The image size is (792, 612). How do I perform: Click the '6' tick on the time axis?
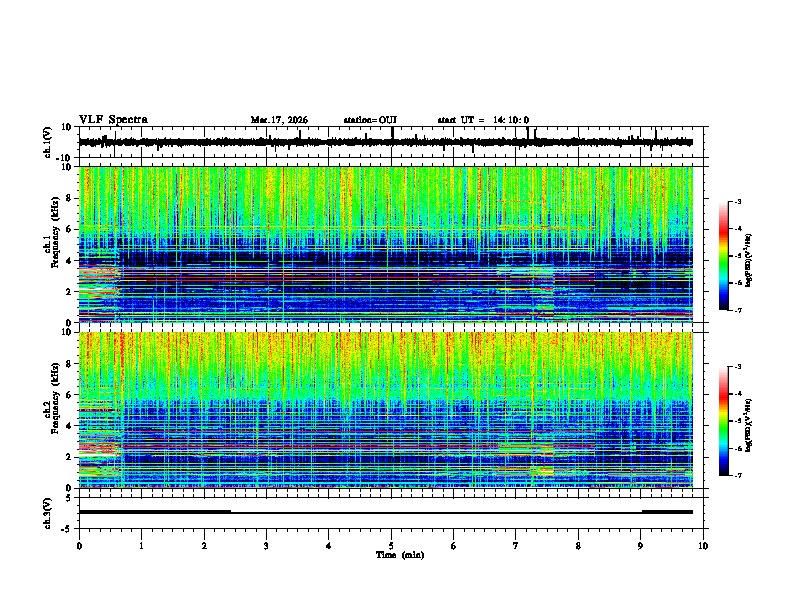point(454,546)
